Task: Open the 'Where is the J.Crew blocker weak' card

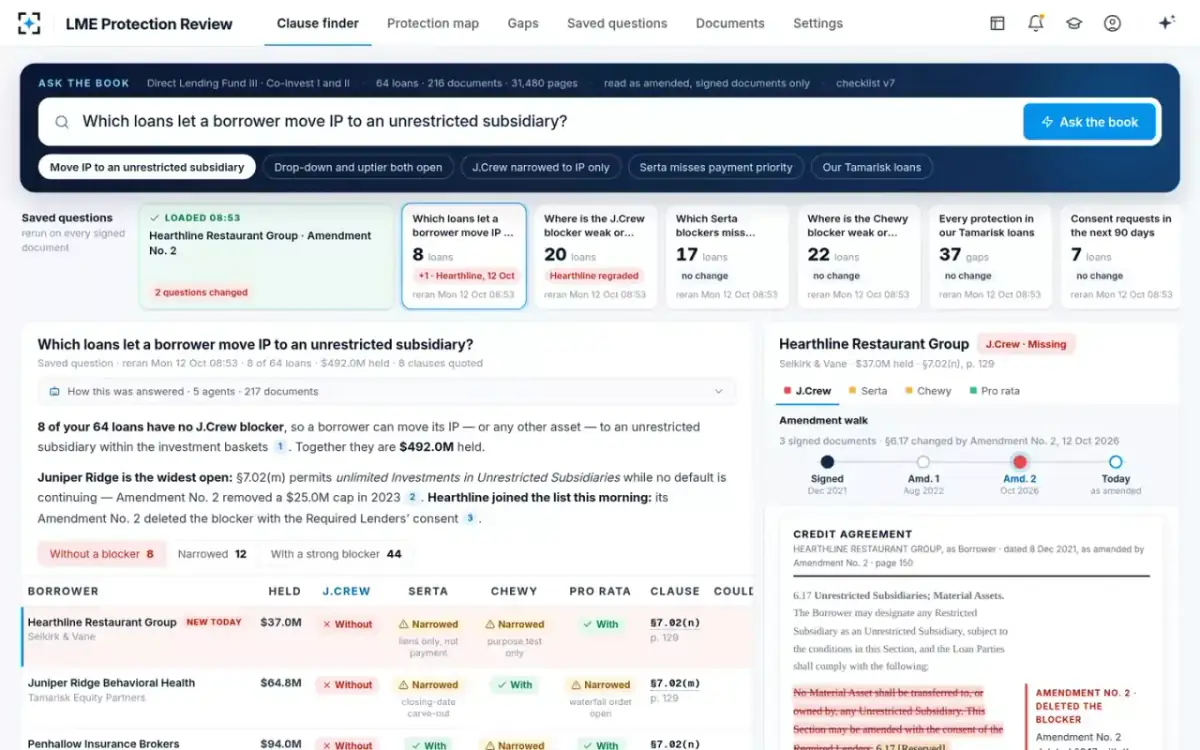Action: tap(596, 256)
